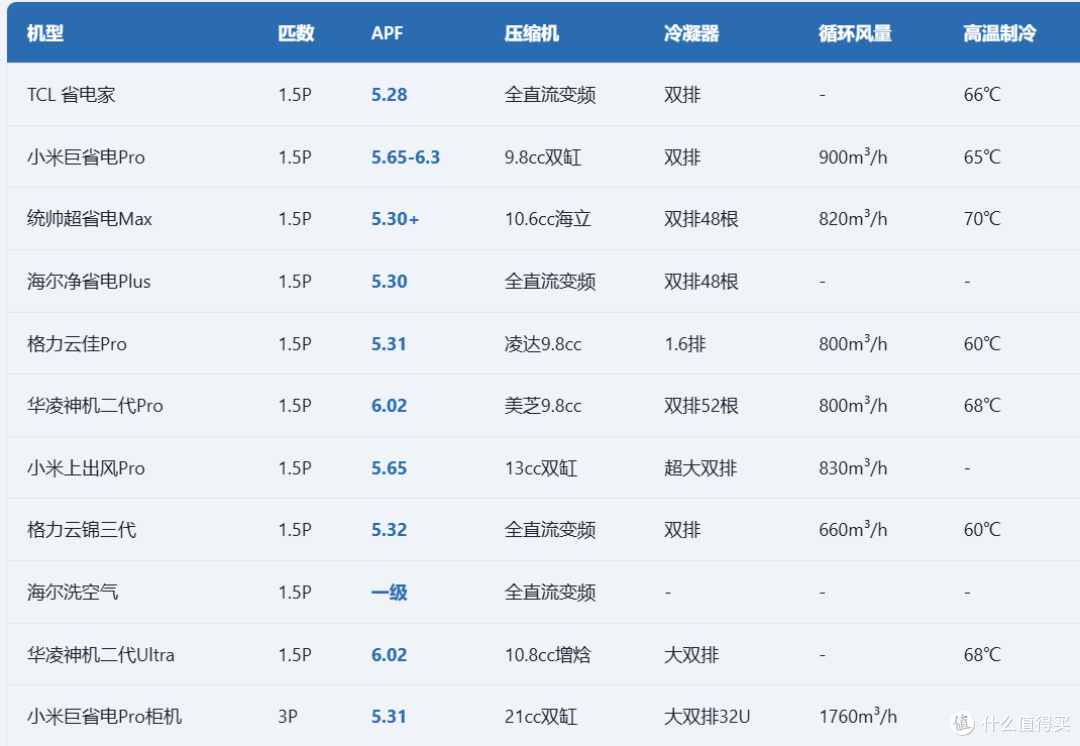Select the 统帅超省电Max model name

coord(90,219)
